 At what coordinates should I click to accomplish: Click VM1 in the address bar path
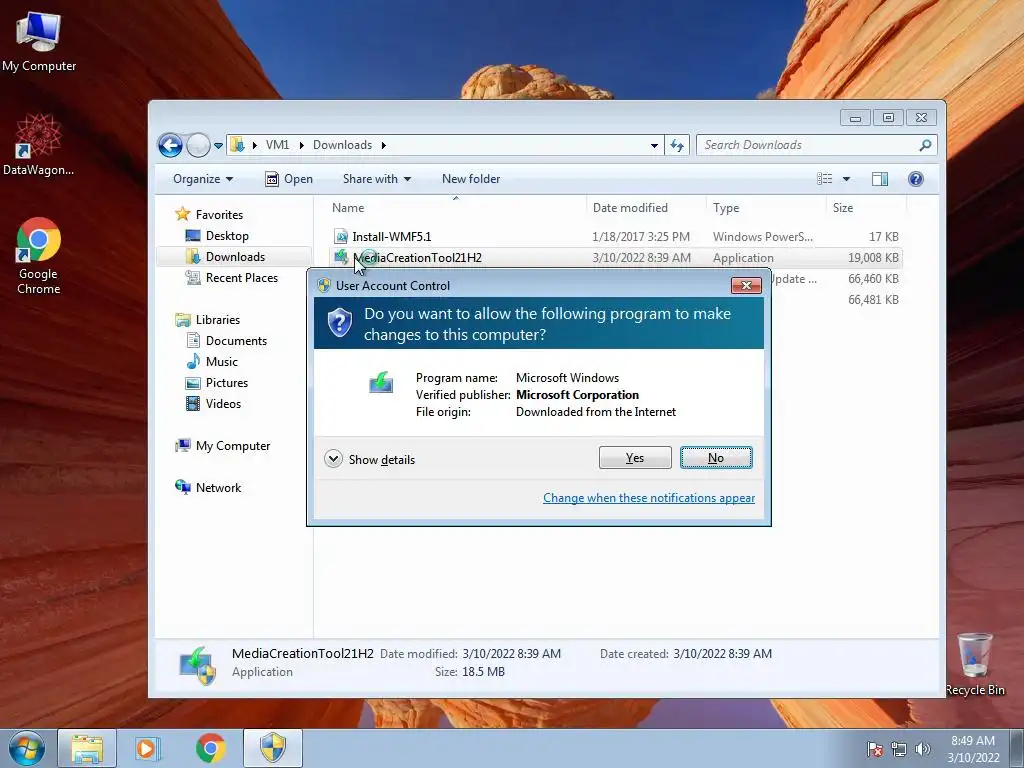click(x=277, y=145)
